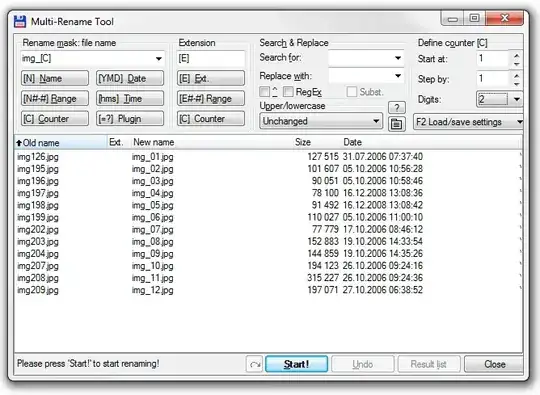540x395 pixels.
Task: Insert the extension [C] Counter placeholder
Action: pyautogui.click(x=211, y=118)
